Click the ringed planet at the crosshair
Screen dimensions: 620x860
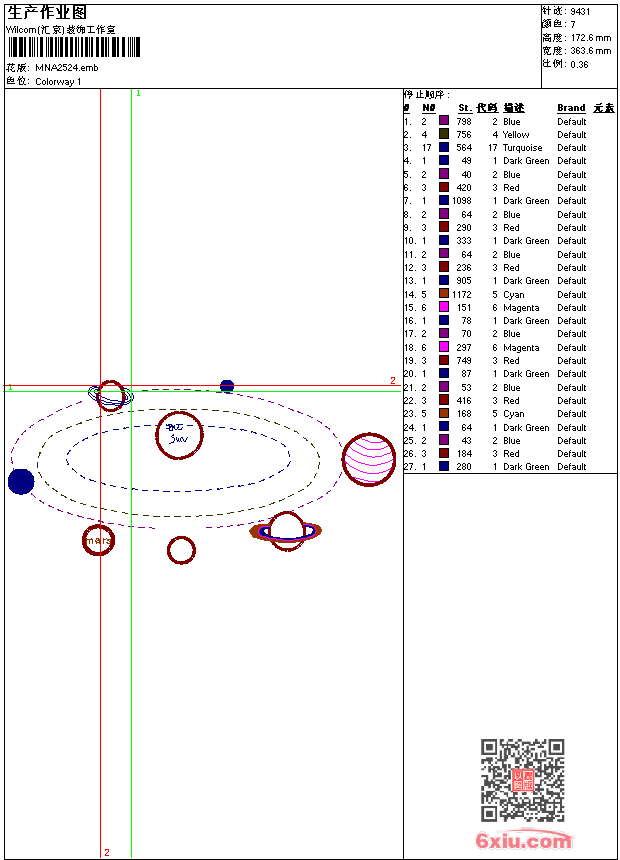point(111,395)
